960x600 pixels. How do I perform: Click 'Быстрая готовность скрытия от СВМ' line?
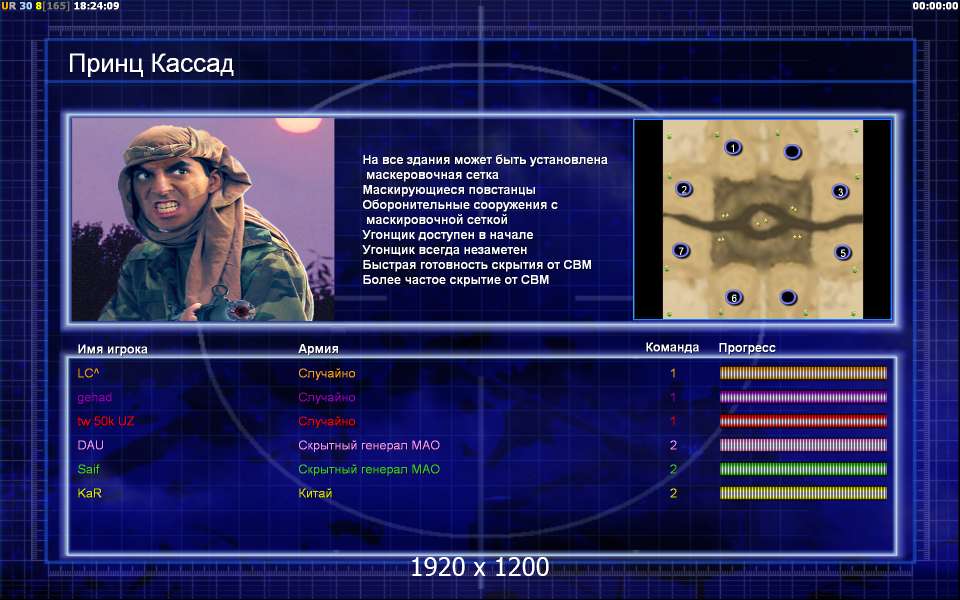click(x=477, y=264)
